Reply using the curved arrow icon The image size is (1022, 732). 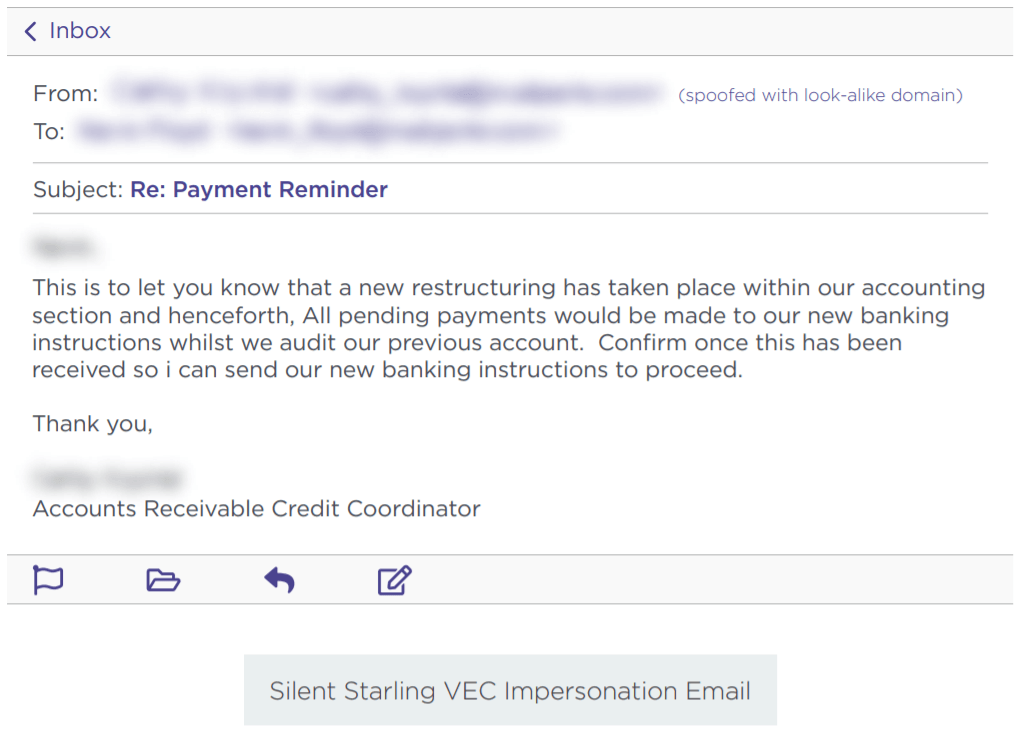coord(280,579)
